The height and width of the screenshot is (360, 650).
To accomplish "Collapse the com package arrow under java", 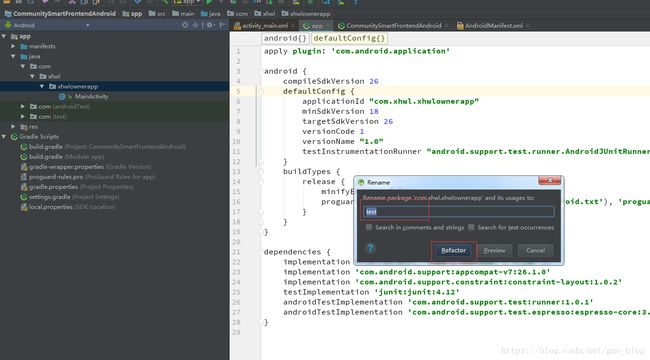I will (x=23, y=66).
